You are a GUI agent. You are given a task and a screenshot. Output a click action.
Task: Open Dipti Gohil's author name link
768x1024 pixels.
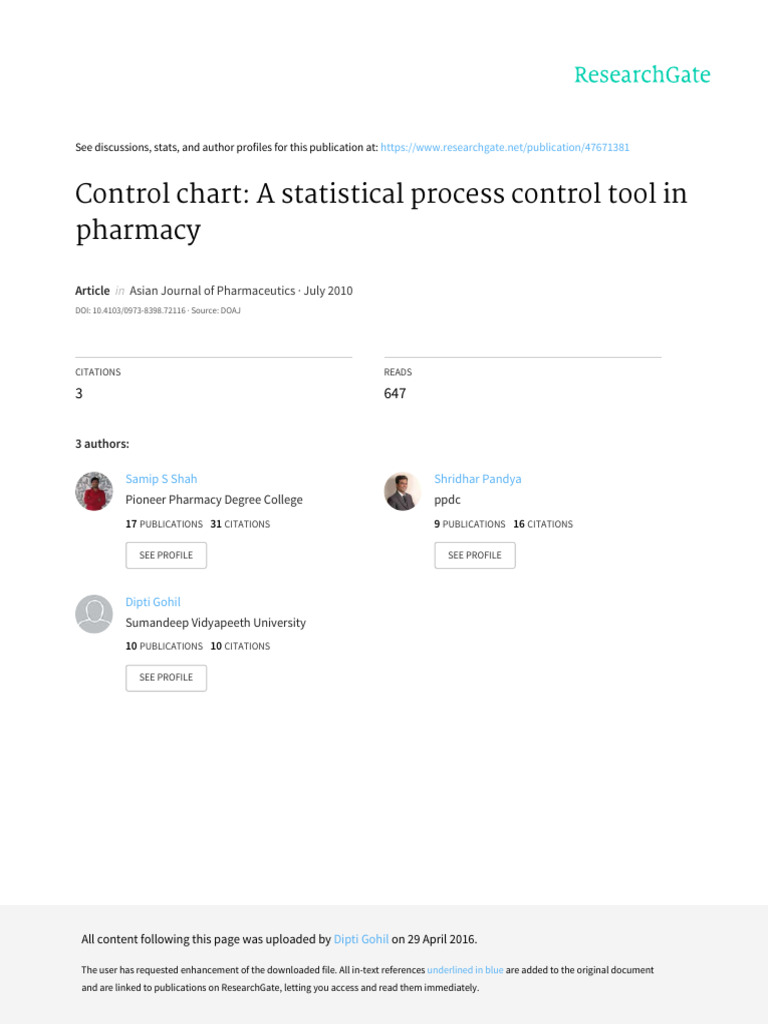click(153, 602)
